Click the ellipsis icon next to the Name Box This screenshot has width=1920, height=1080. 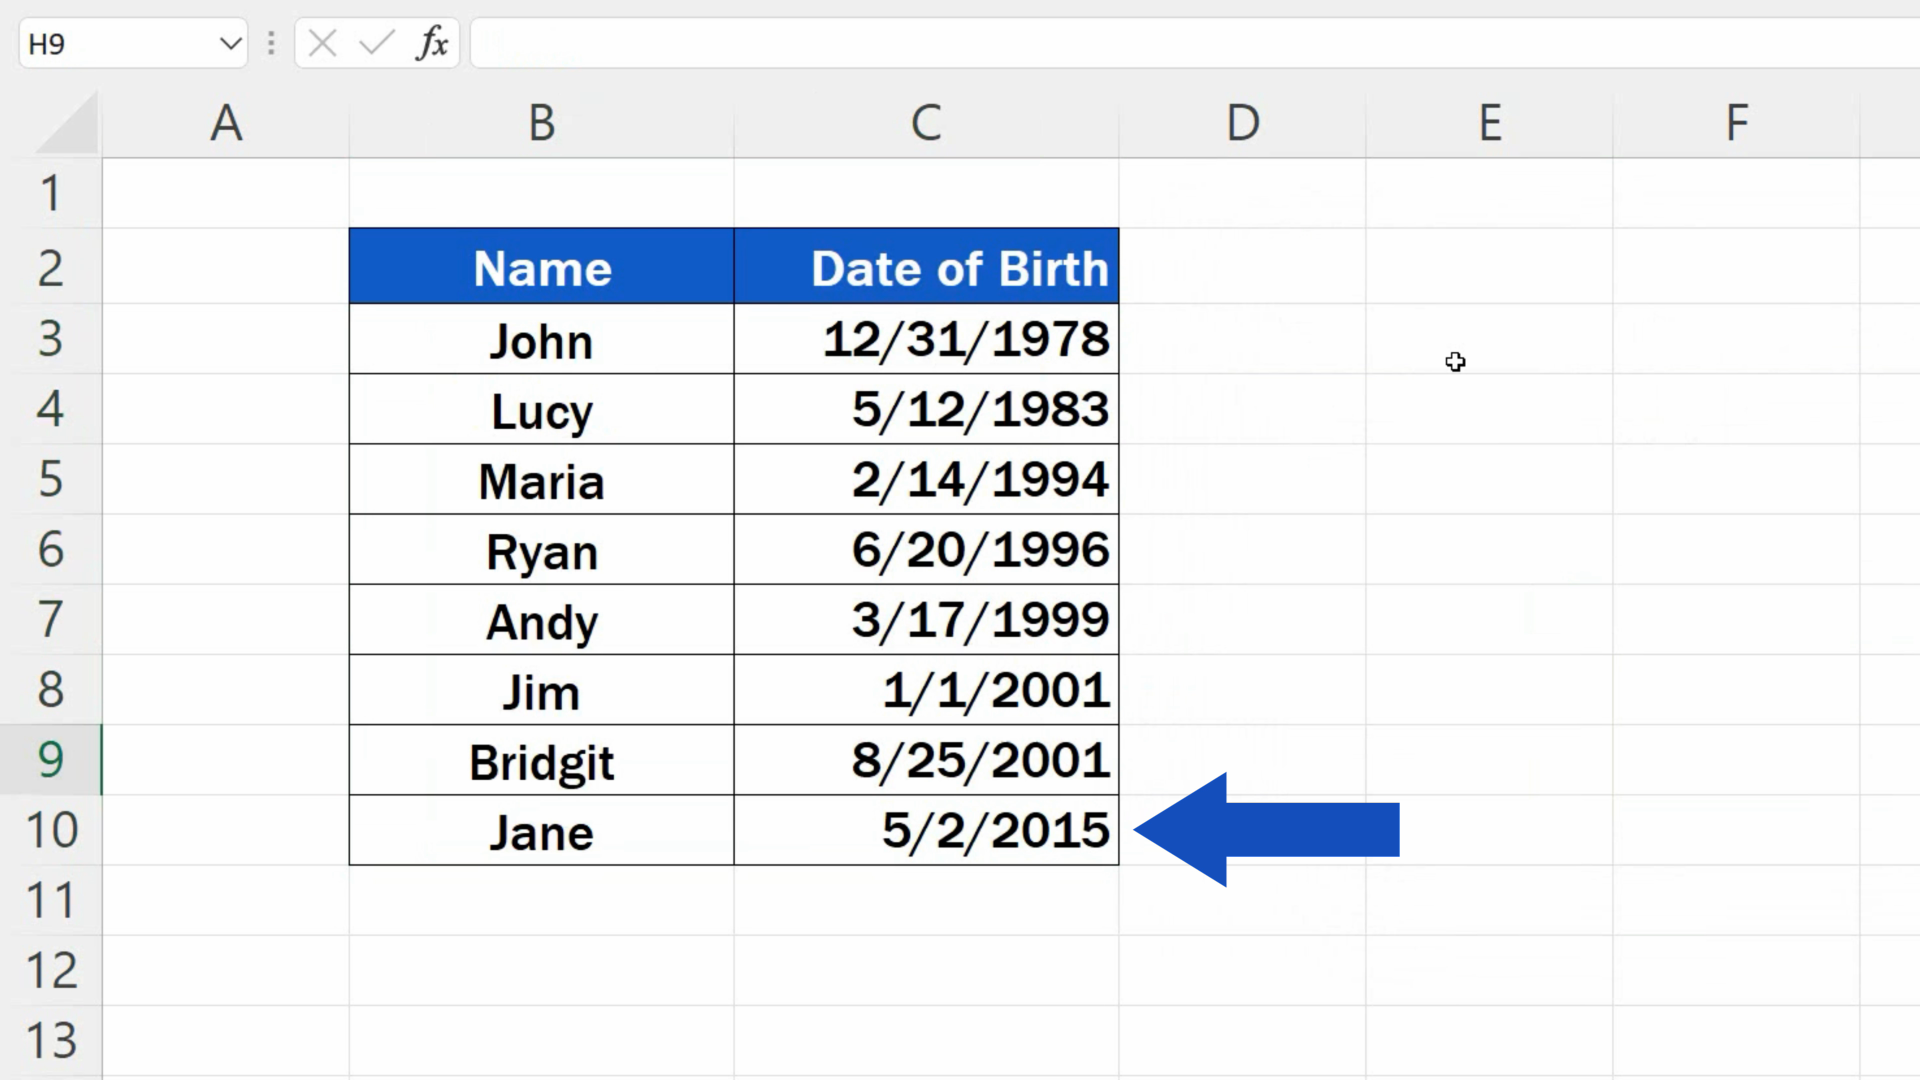tap(270, 43)
